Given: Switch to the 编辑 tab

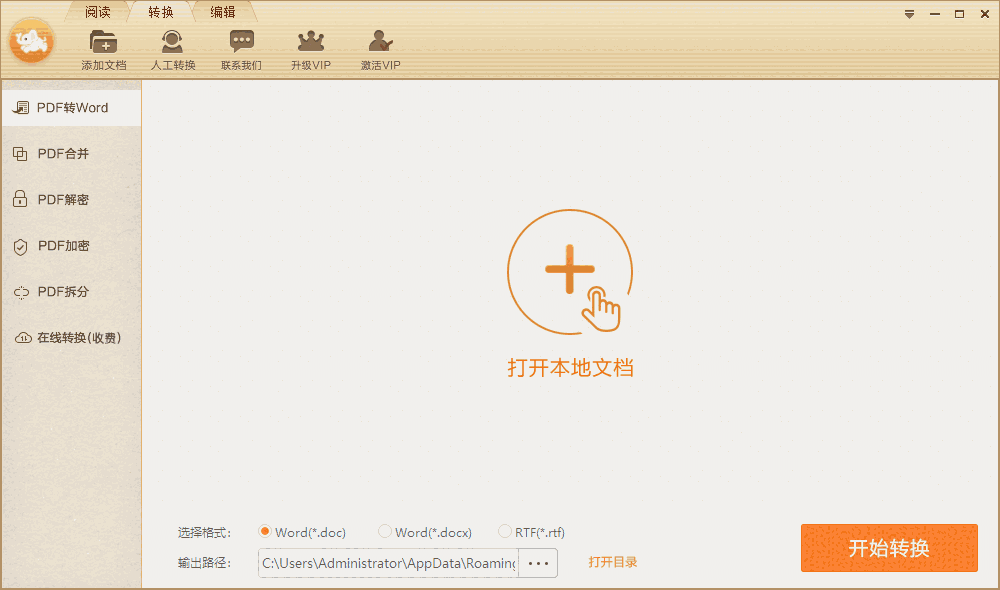Looking at the screenshot, I should pyautogui.click(x=222, y=12).
